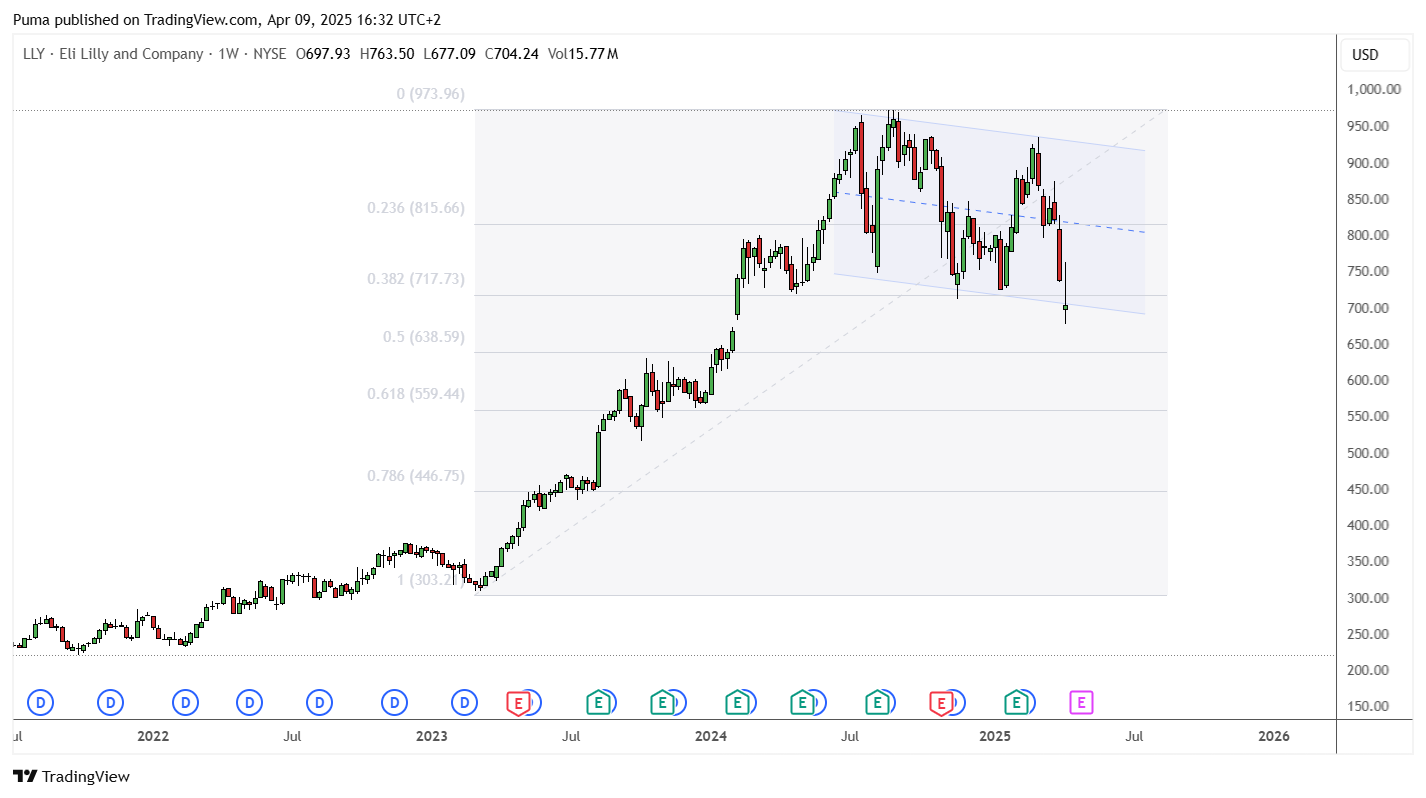
Task: Click the low price L677.09 value
Action: (451, 54)
